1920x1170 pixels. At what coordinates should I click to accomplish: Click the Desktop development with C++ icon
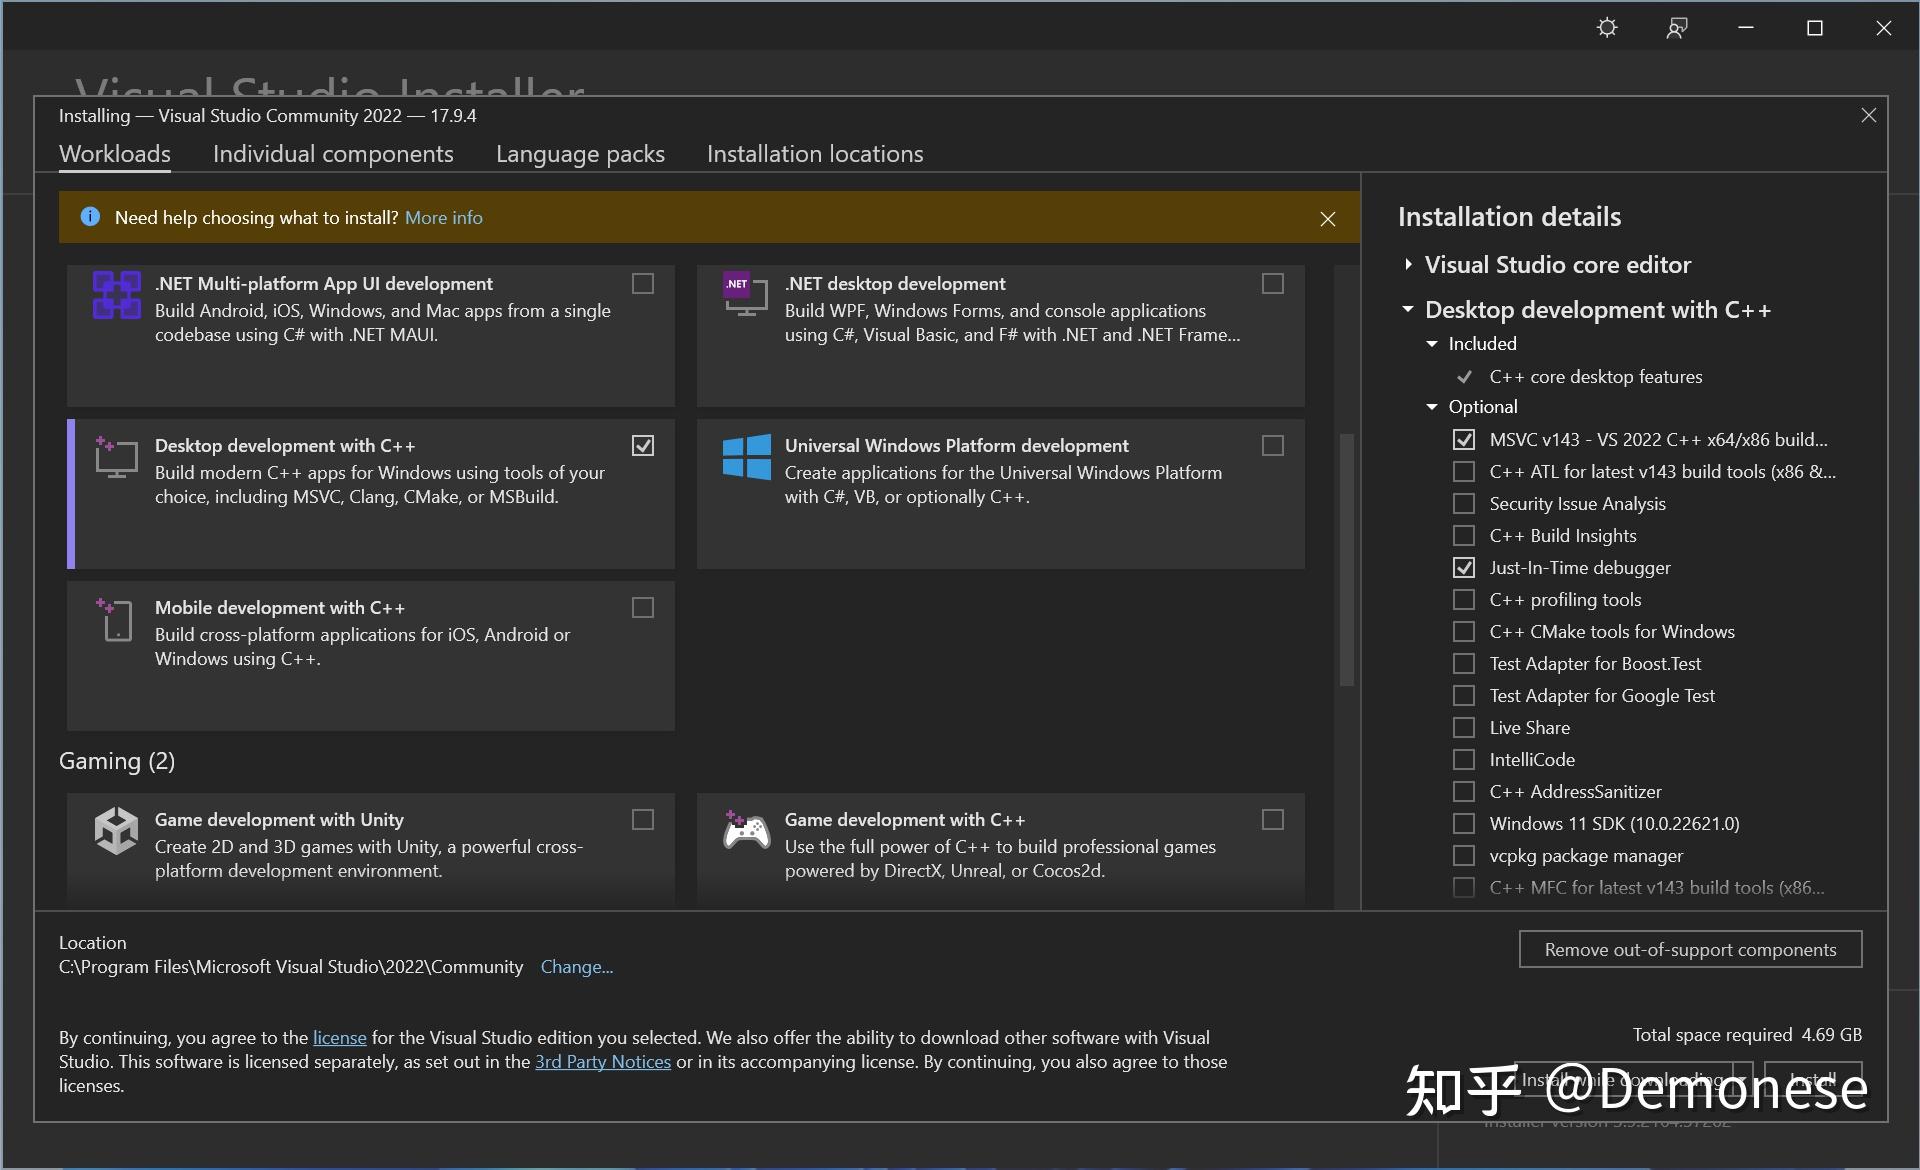pyautogui.click(x=115, y=457)
